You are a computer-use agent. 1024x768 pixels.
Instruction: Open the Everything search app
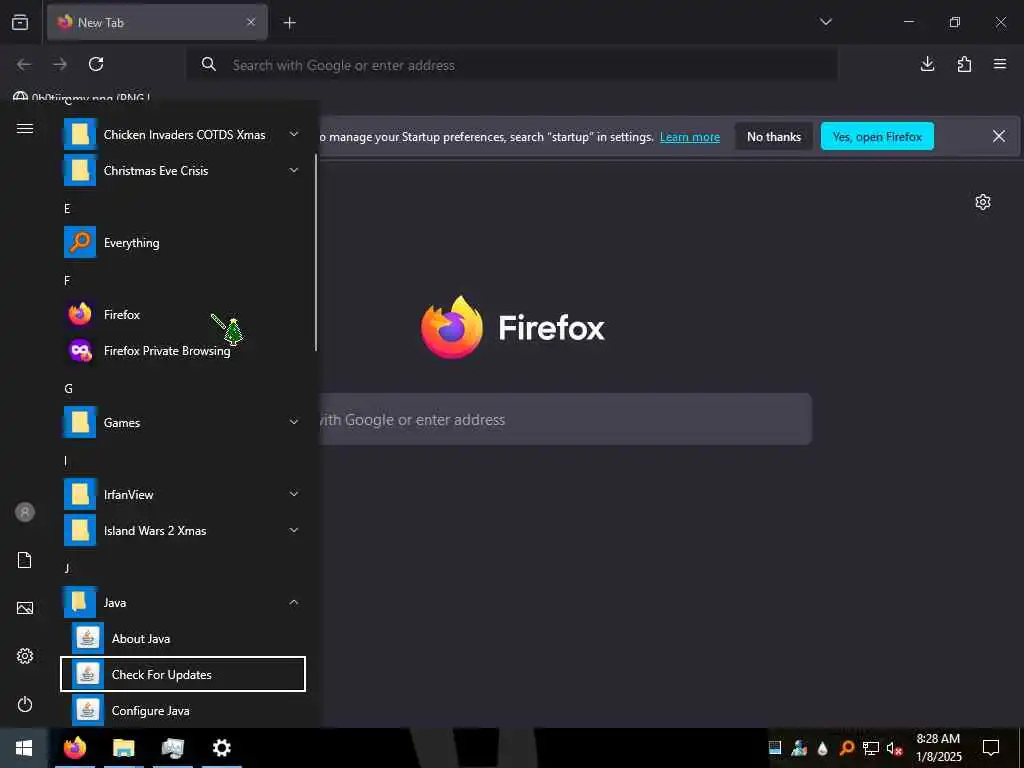[x=183, y=242]
